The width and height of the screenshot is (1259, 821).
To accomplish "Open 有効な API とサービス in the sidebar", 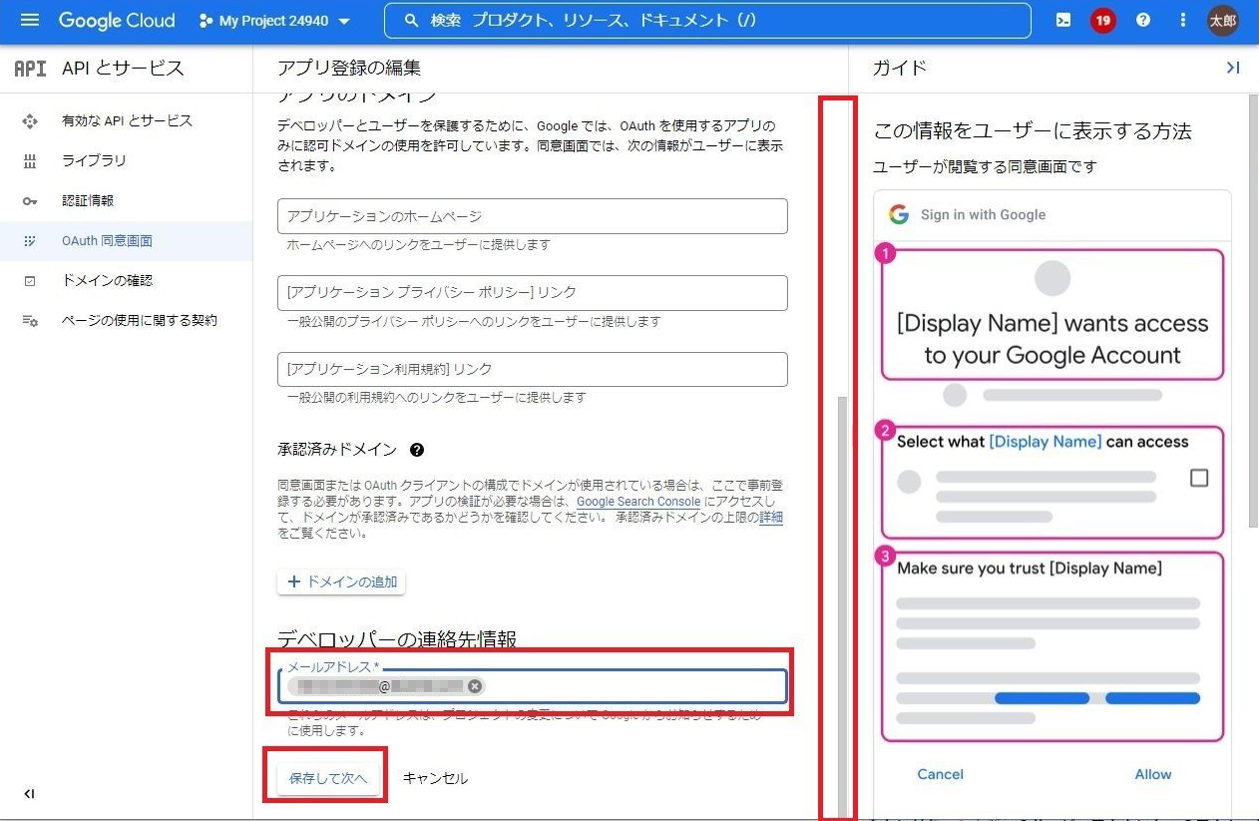I will click(126, 121).
